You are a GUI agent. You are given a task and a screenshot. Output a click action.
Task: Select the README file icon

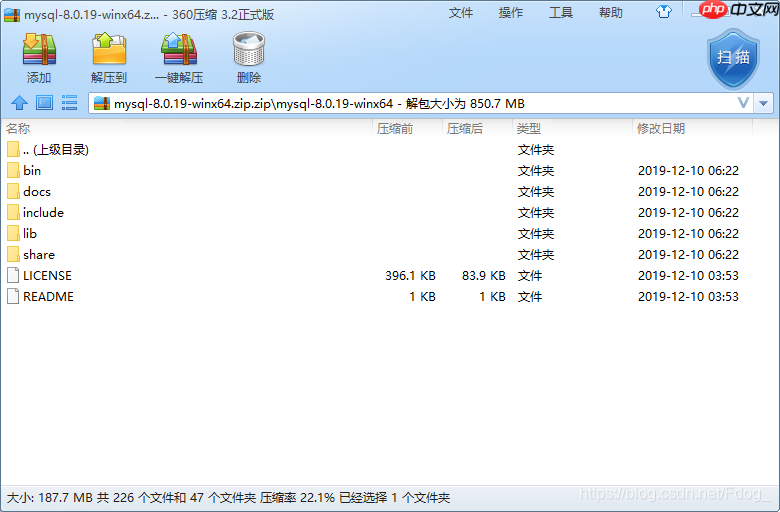(13, 296)
